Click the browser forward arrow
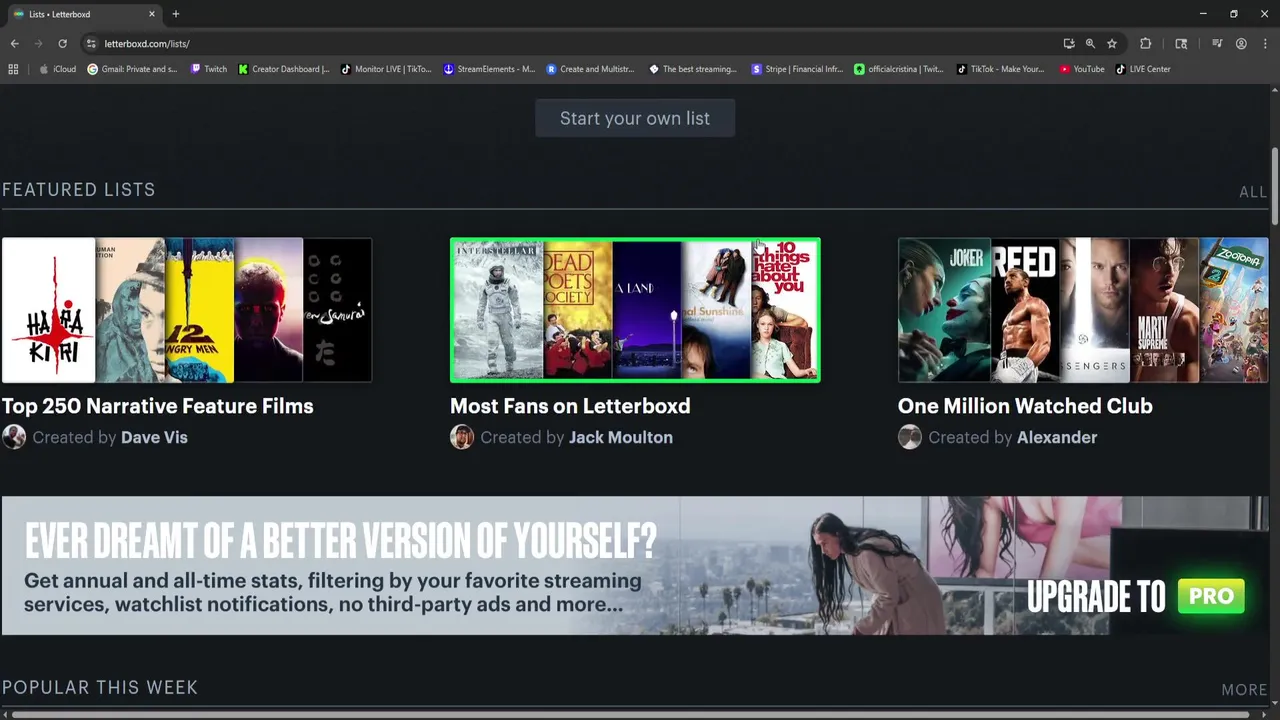The image size is (1280, 720). pos(38,44)
